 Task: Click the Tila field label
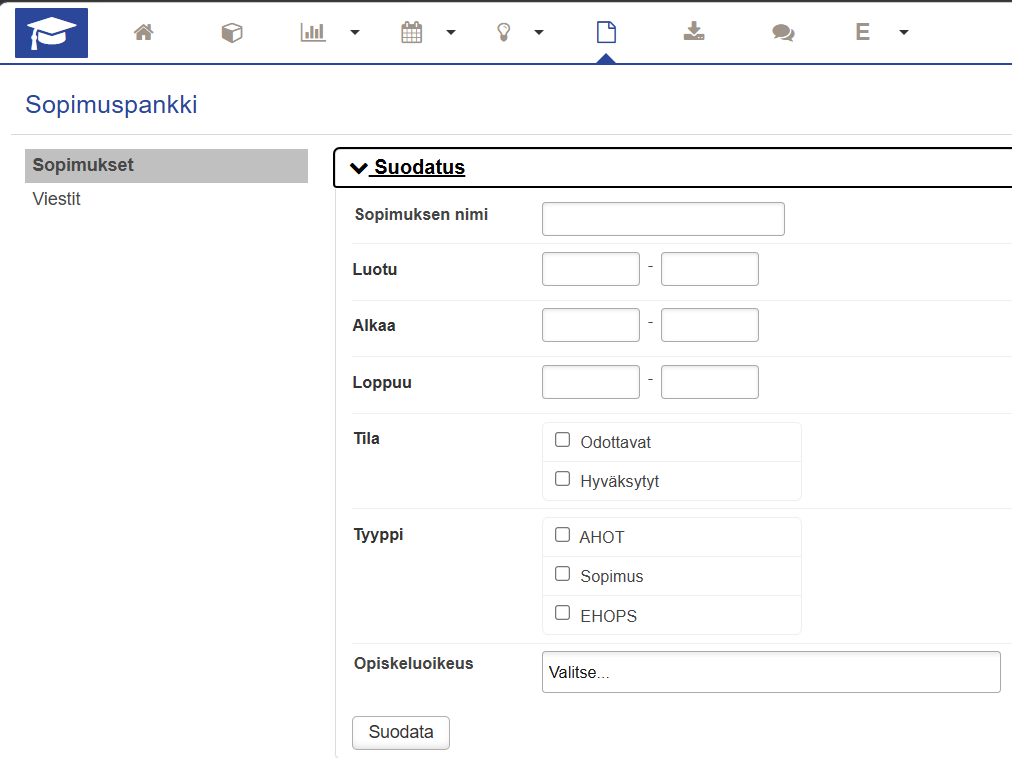pyautogui.click(x=366, y=439)
